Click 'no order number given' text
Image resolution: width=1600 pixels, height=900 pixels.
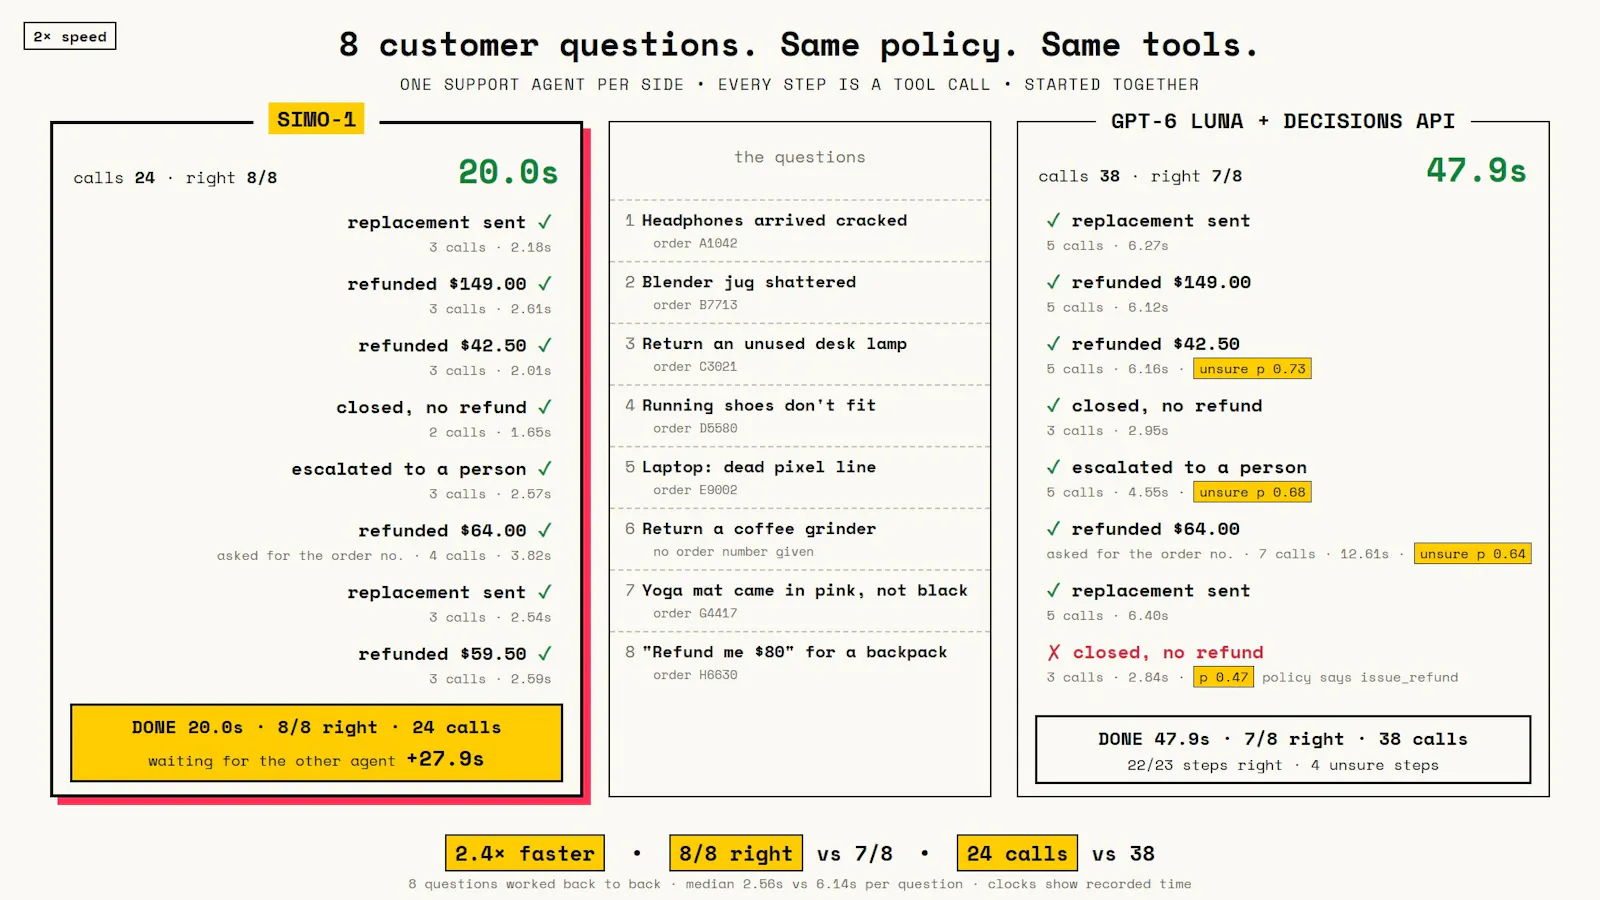click(733, 552)
